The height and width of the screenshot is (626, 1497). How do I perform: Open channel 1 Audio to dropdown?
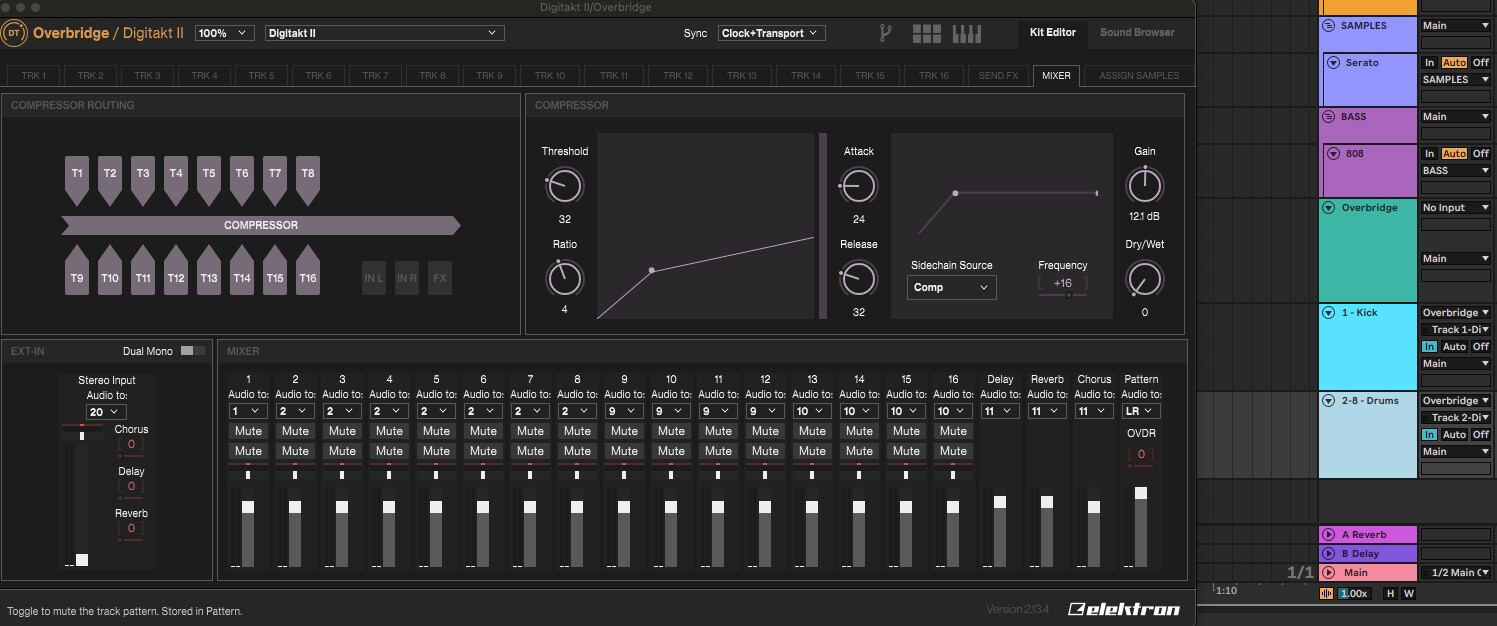tap(248, 411)
